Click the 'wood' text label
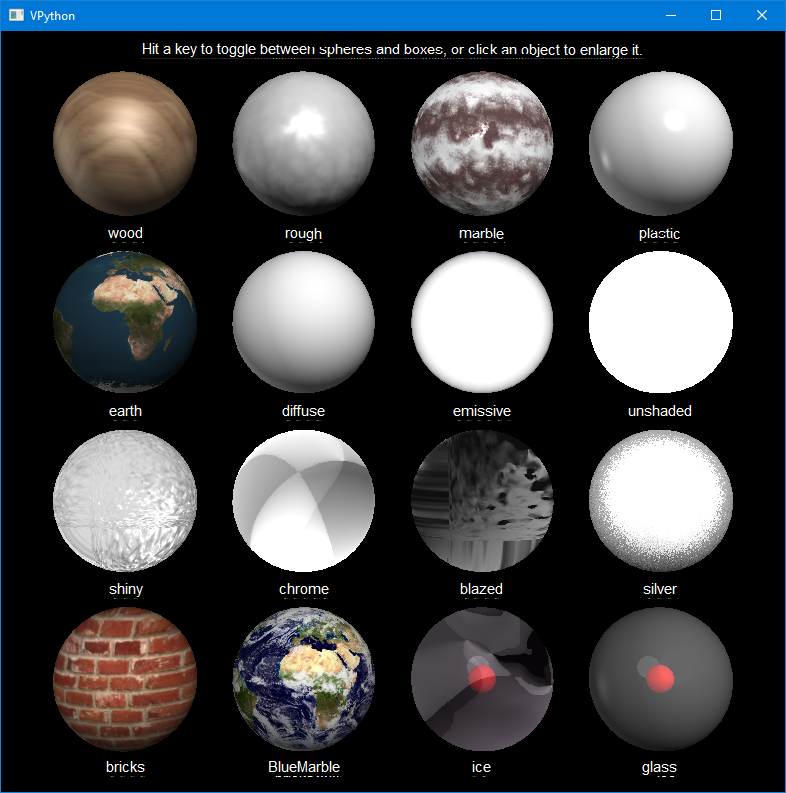 125,233
